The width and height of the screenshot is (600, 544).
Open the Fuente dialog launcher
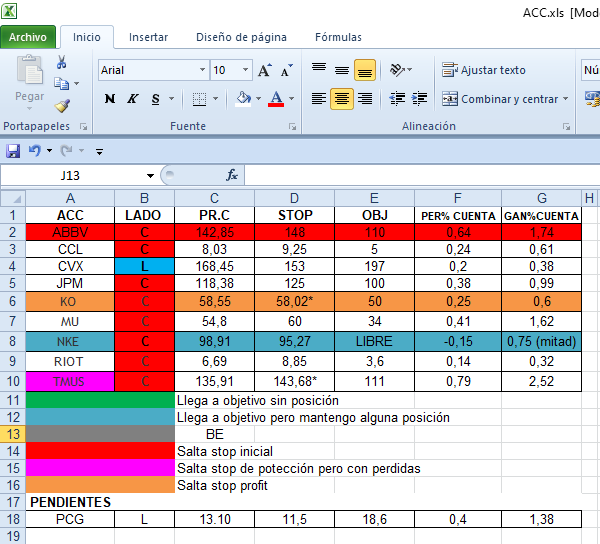tap(293, 127)
